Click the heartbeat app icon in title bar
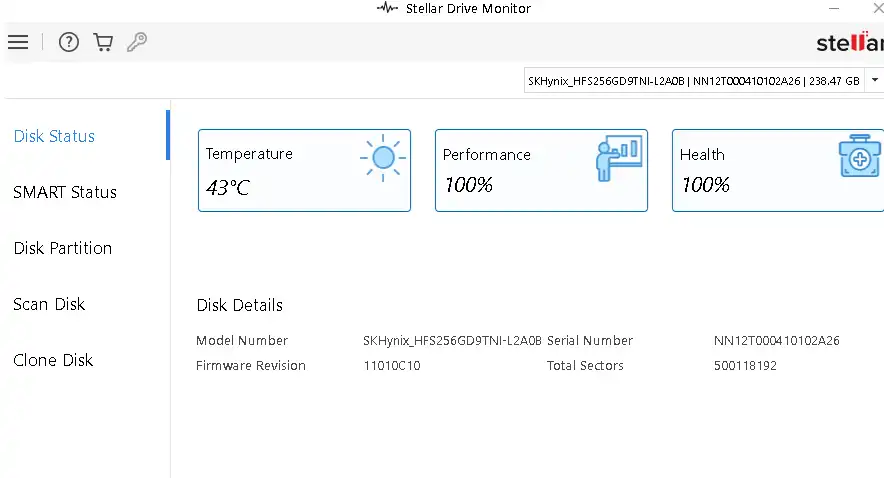 386,8
